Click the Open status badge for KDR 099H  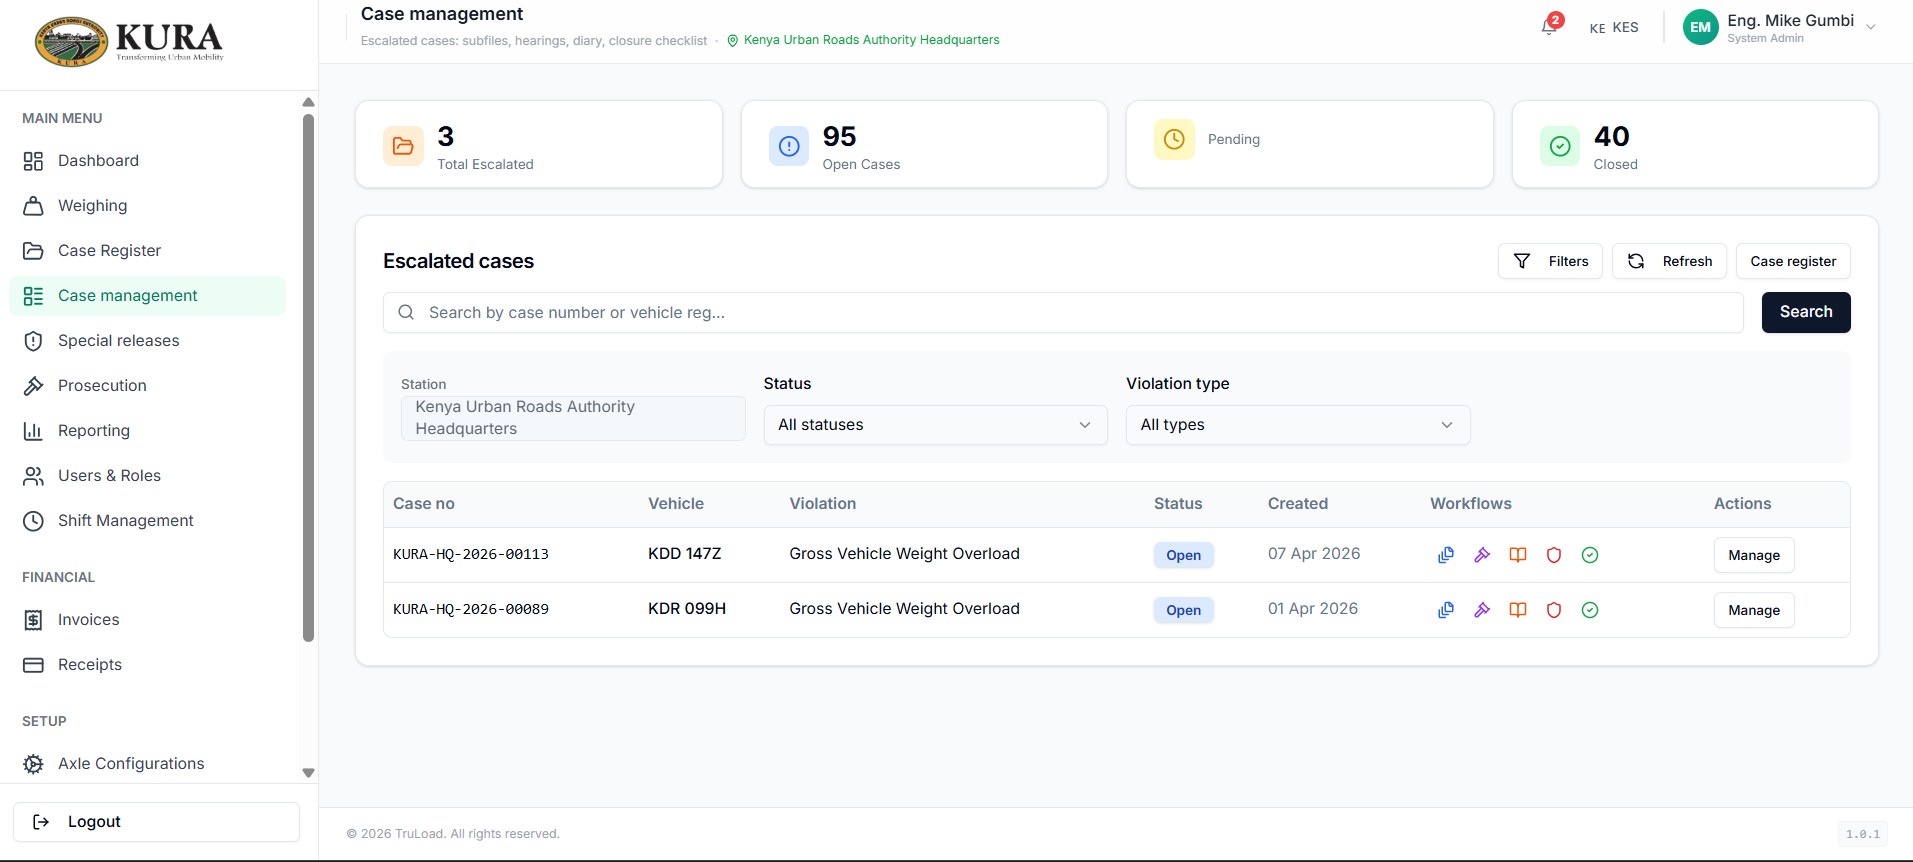tap(1183, 610)
